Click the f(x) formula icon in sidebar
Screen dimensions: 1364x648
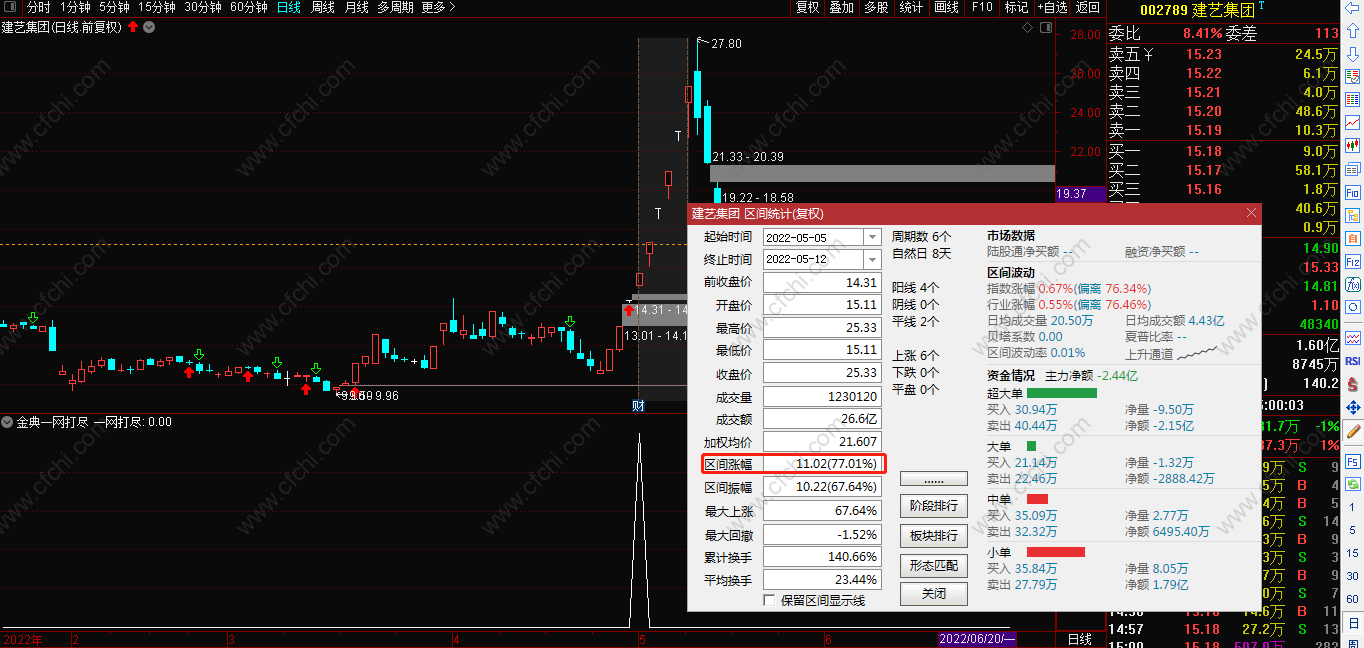pyautogui.click(x=1353, y=286)
